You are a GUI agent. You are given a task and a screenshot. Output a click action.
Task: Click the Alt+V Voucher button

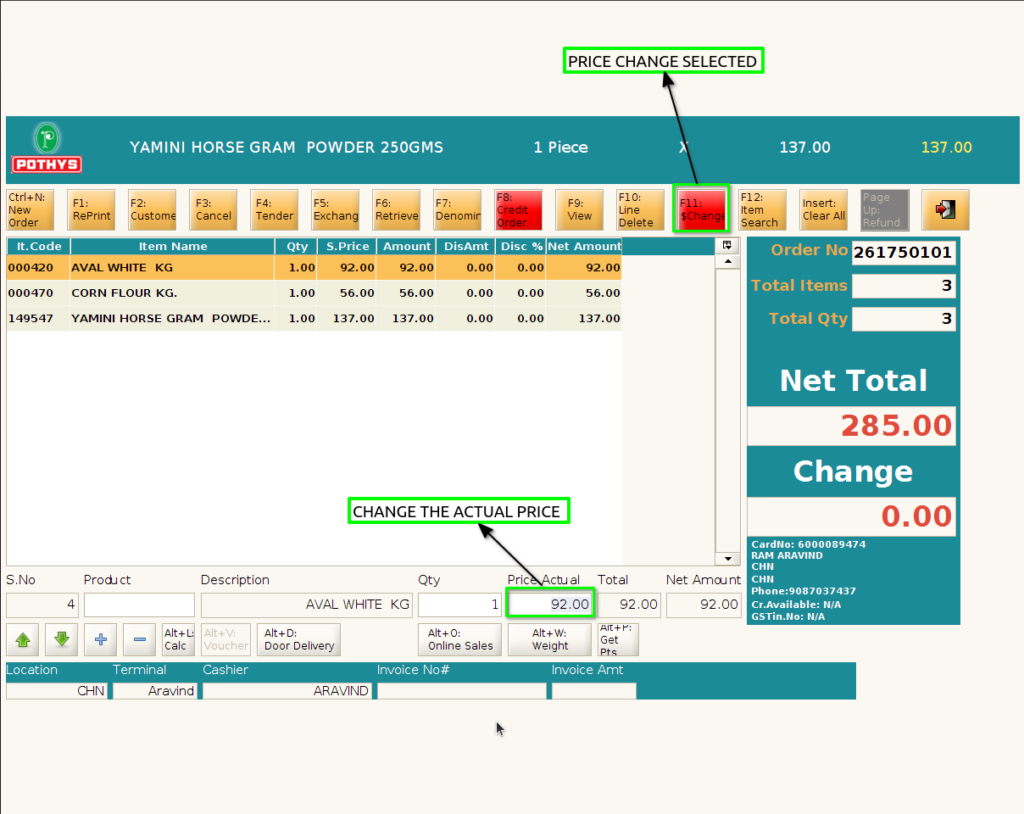(225, 640)
